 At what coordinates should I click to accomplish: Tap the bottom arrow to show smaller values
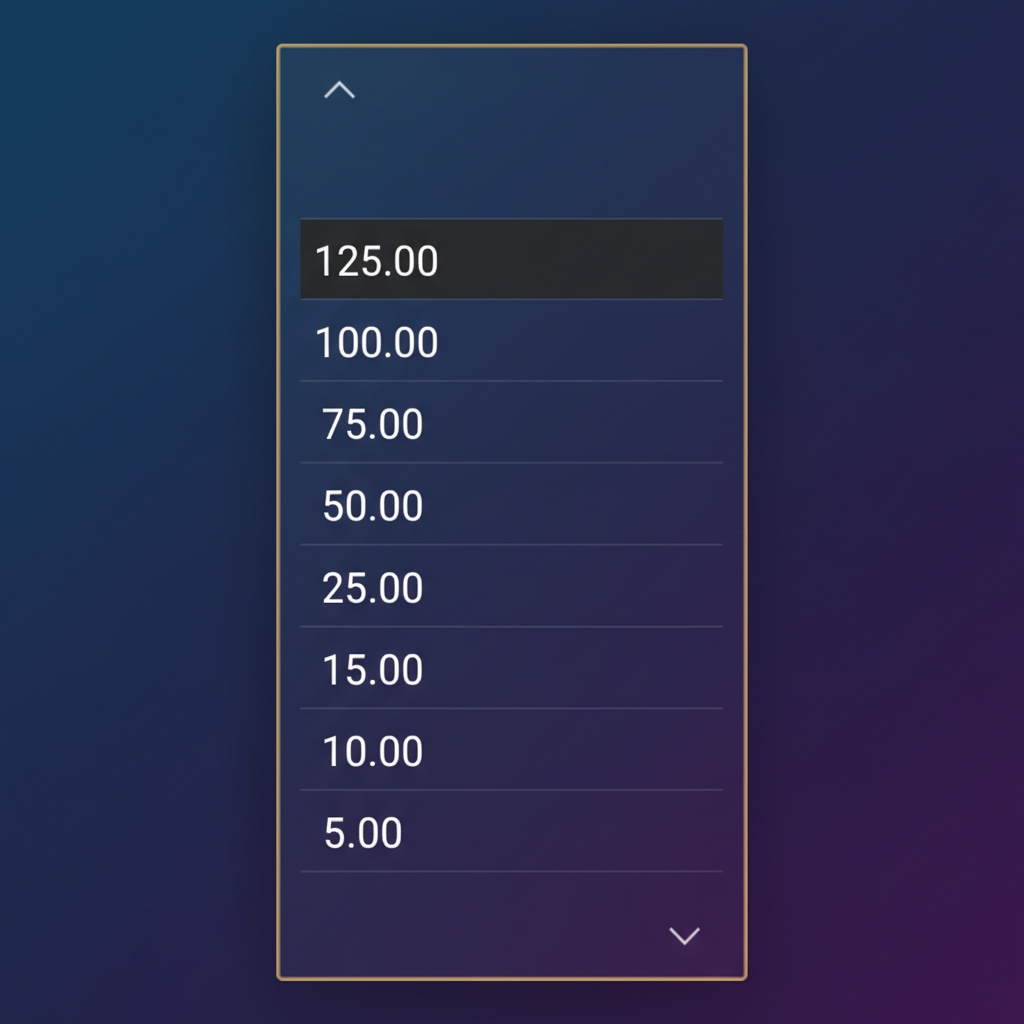(684, 937)
